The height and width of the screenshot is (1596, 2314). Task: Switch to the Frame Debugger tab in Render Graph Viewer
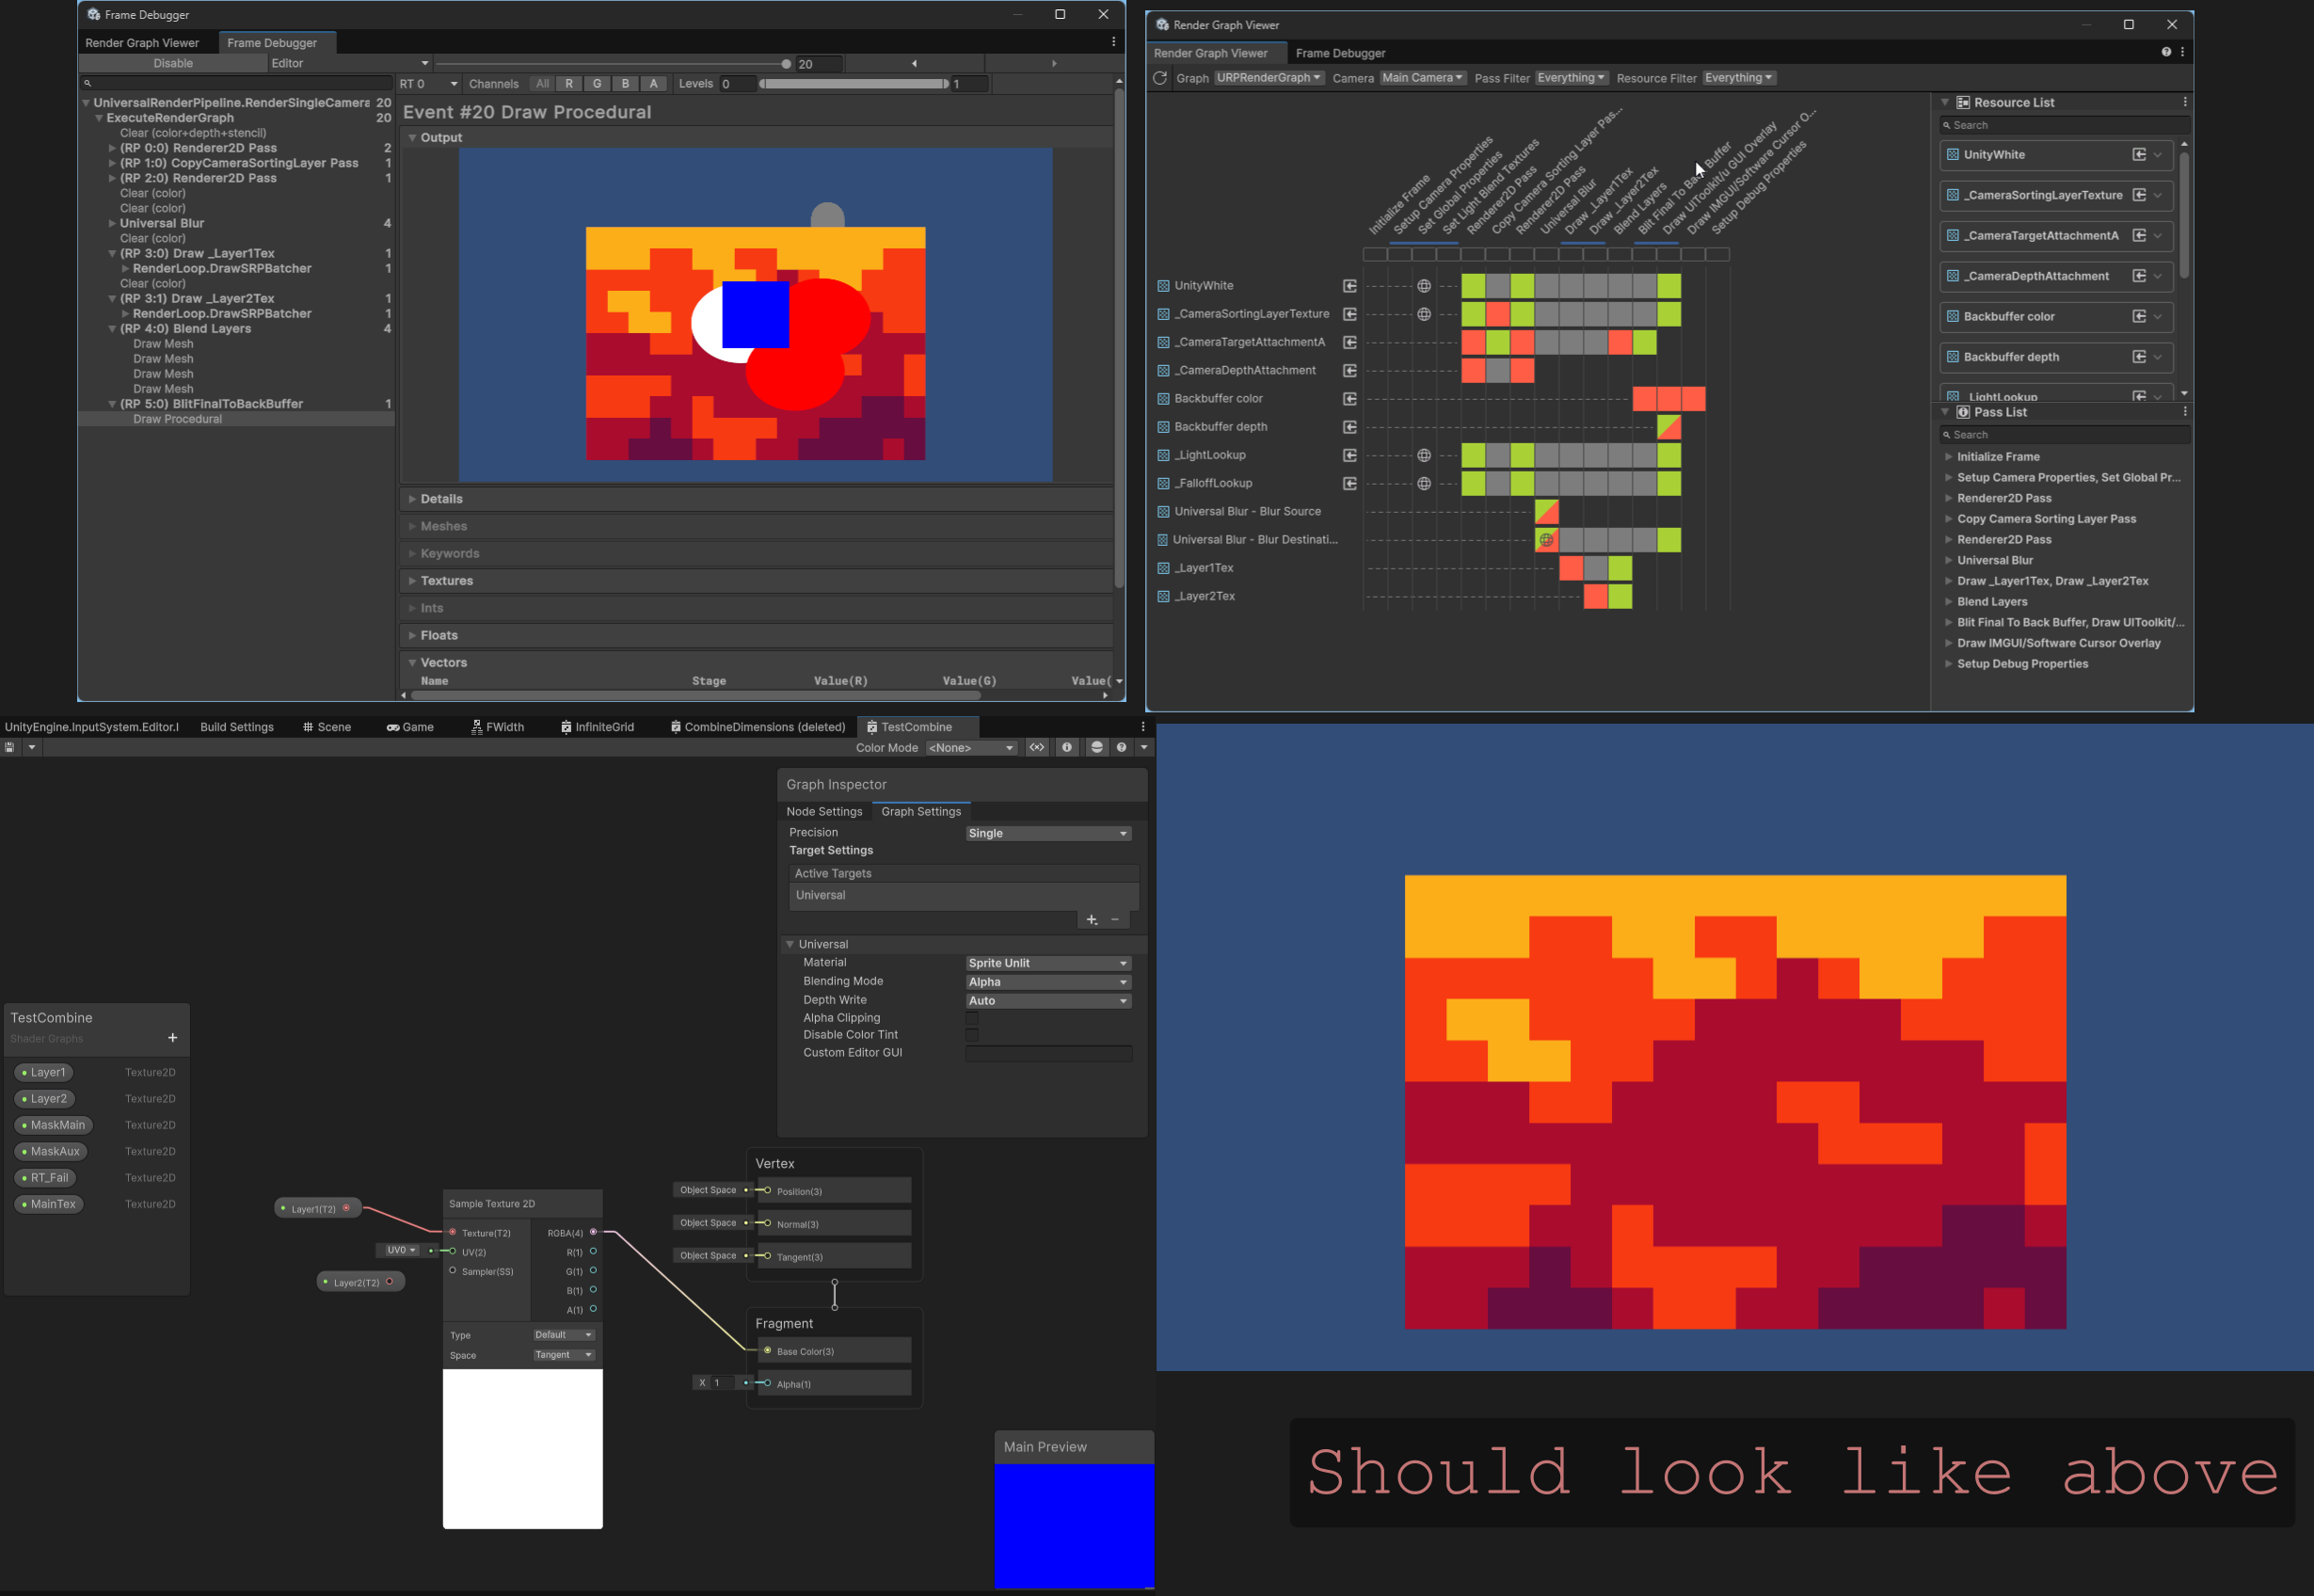(1340, 53)
